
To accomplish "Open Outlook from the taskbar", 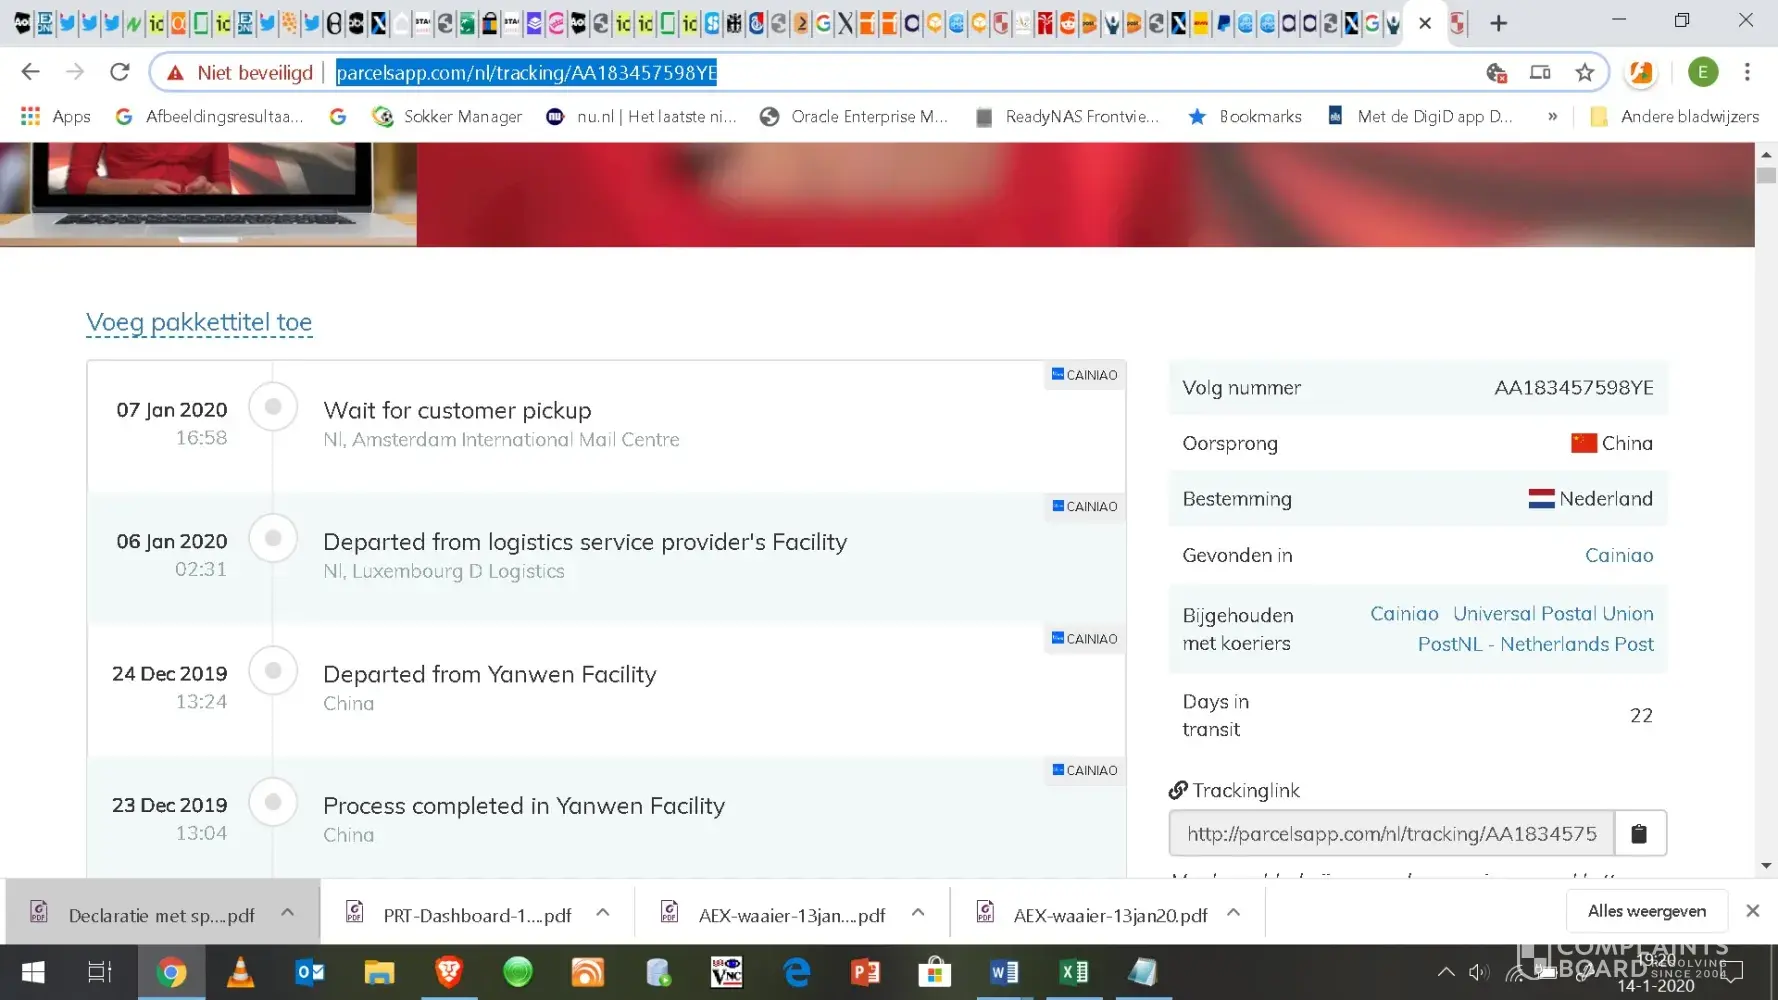I will 310,972.
